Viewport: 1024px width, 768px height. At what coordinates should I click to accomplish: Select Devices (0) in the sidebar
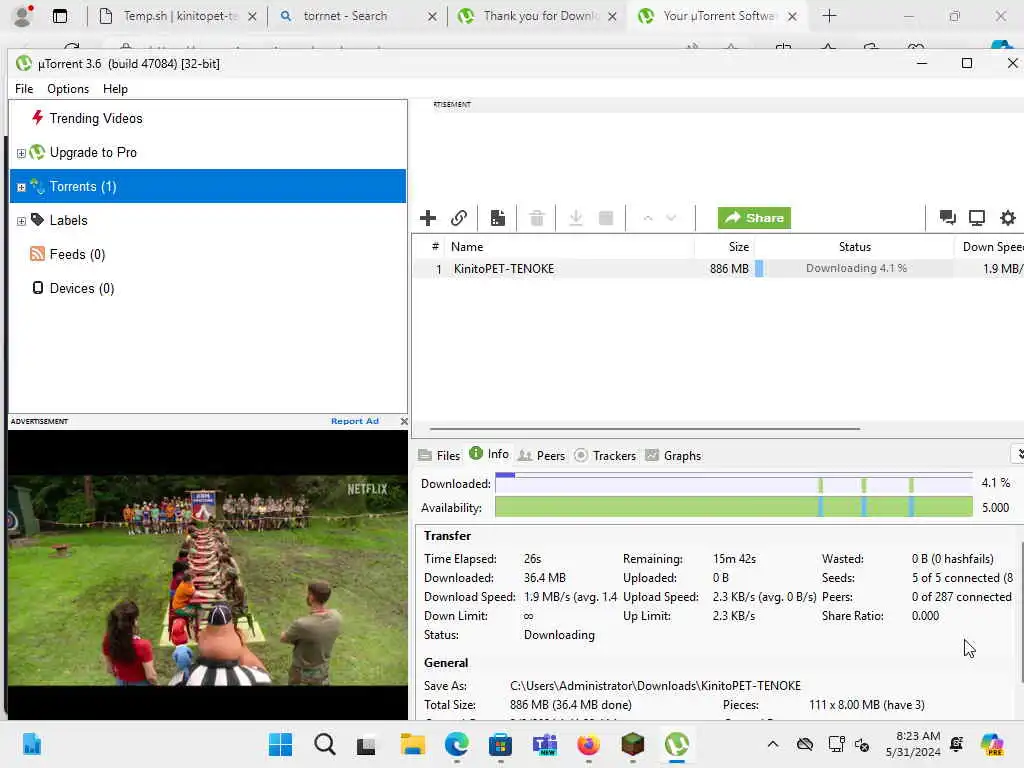[82, 288]
